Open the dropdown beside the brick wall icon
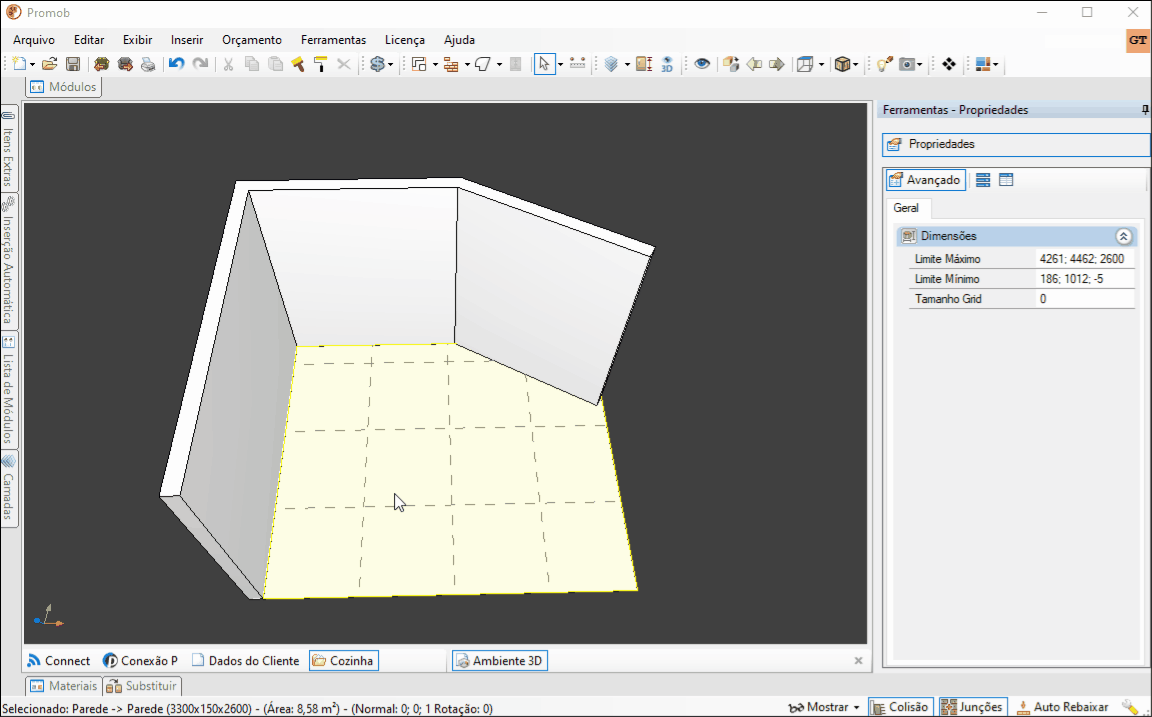 point(467,65)
